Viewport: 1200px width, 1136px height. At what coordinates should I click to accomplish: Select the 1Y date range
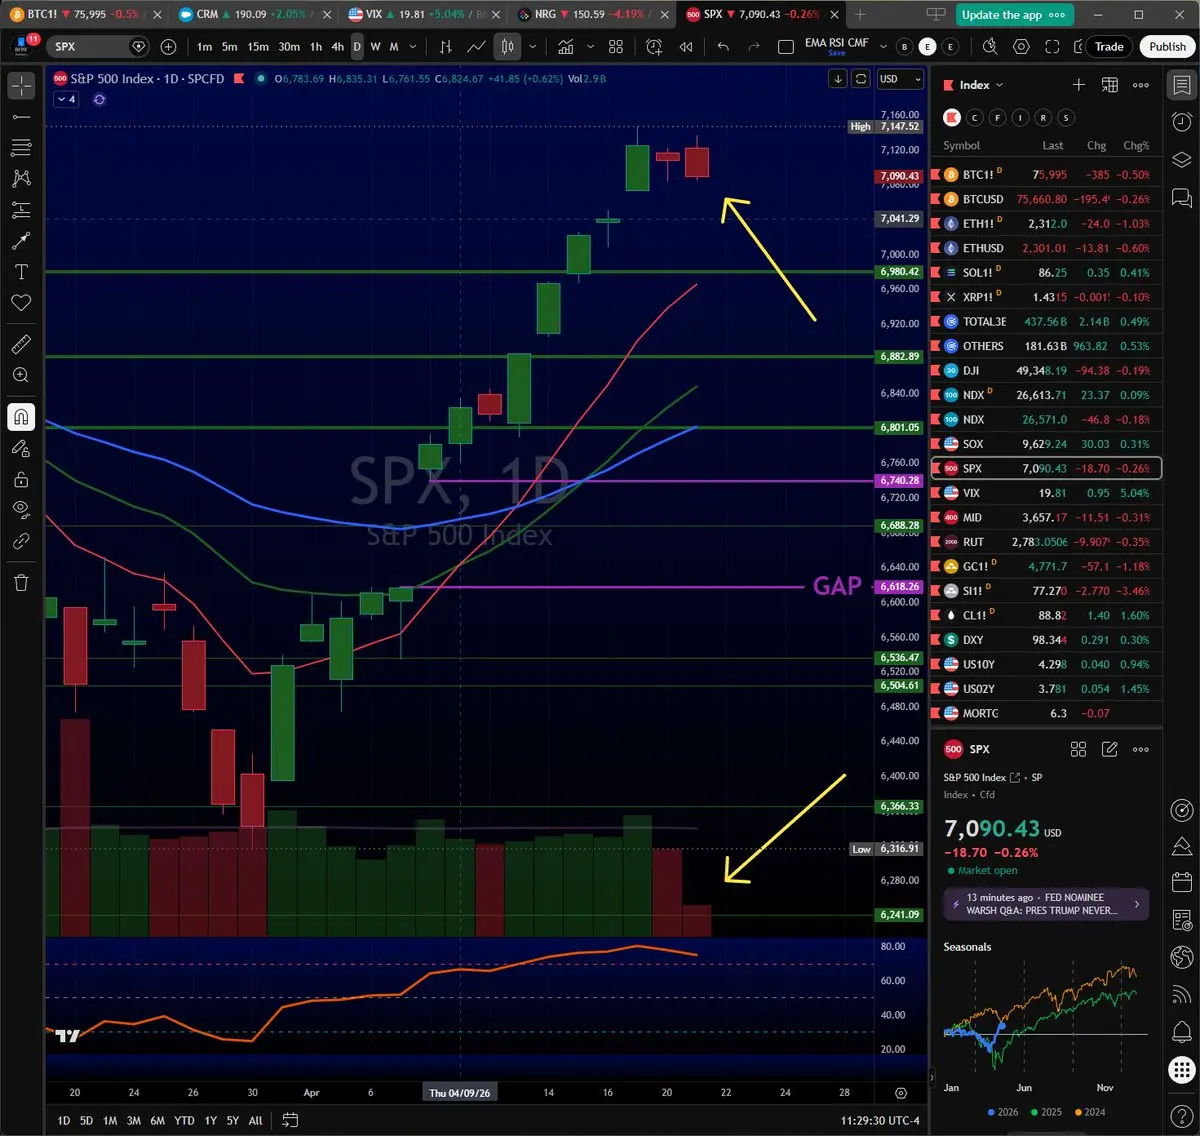tap(210, 1120)
